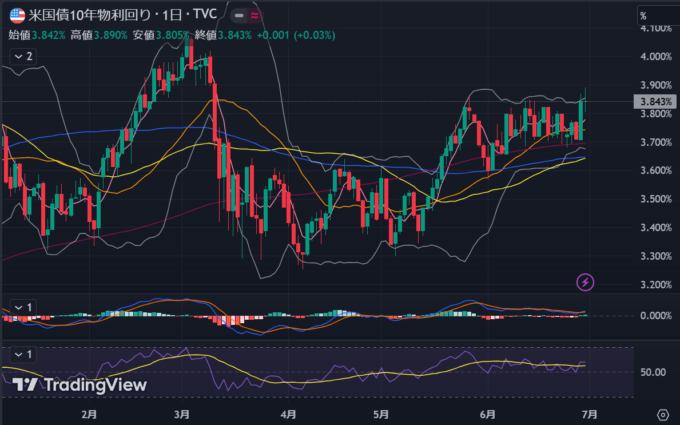The image size is (680, 425).
Task: Click the 2月 label on time axis
Action: pyautogui.click(x=89, y=412)
